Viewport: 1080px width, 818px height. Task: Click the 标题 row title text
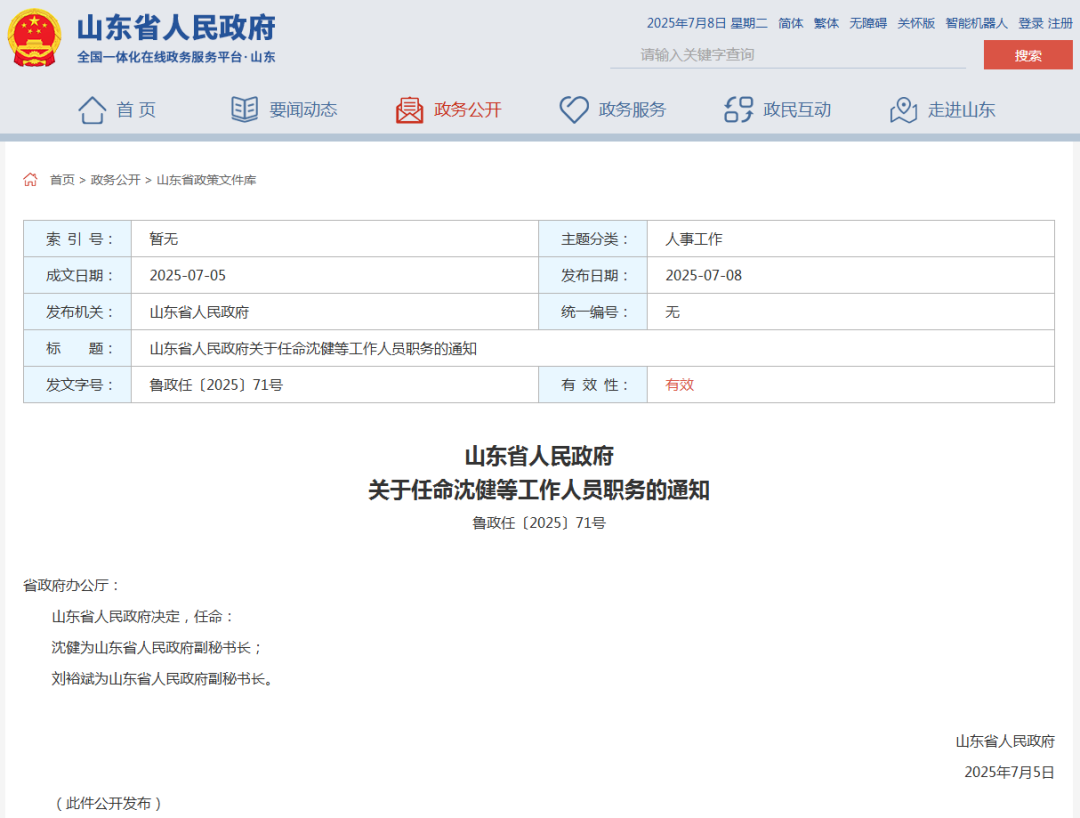tap(313, 348)
